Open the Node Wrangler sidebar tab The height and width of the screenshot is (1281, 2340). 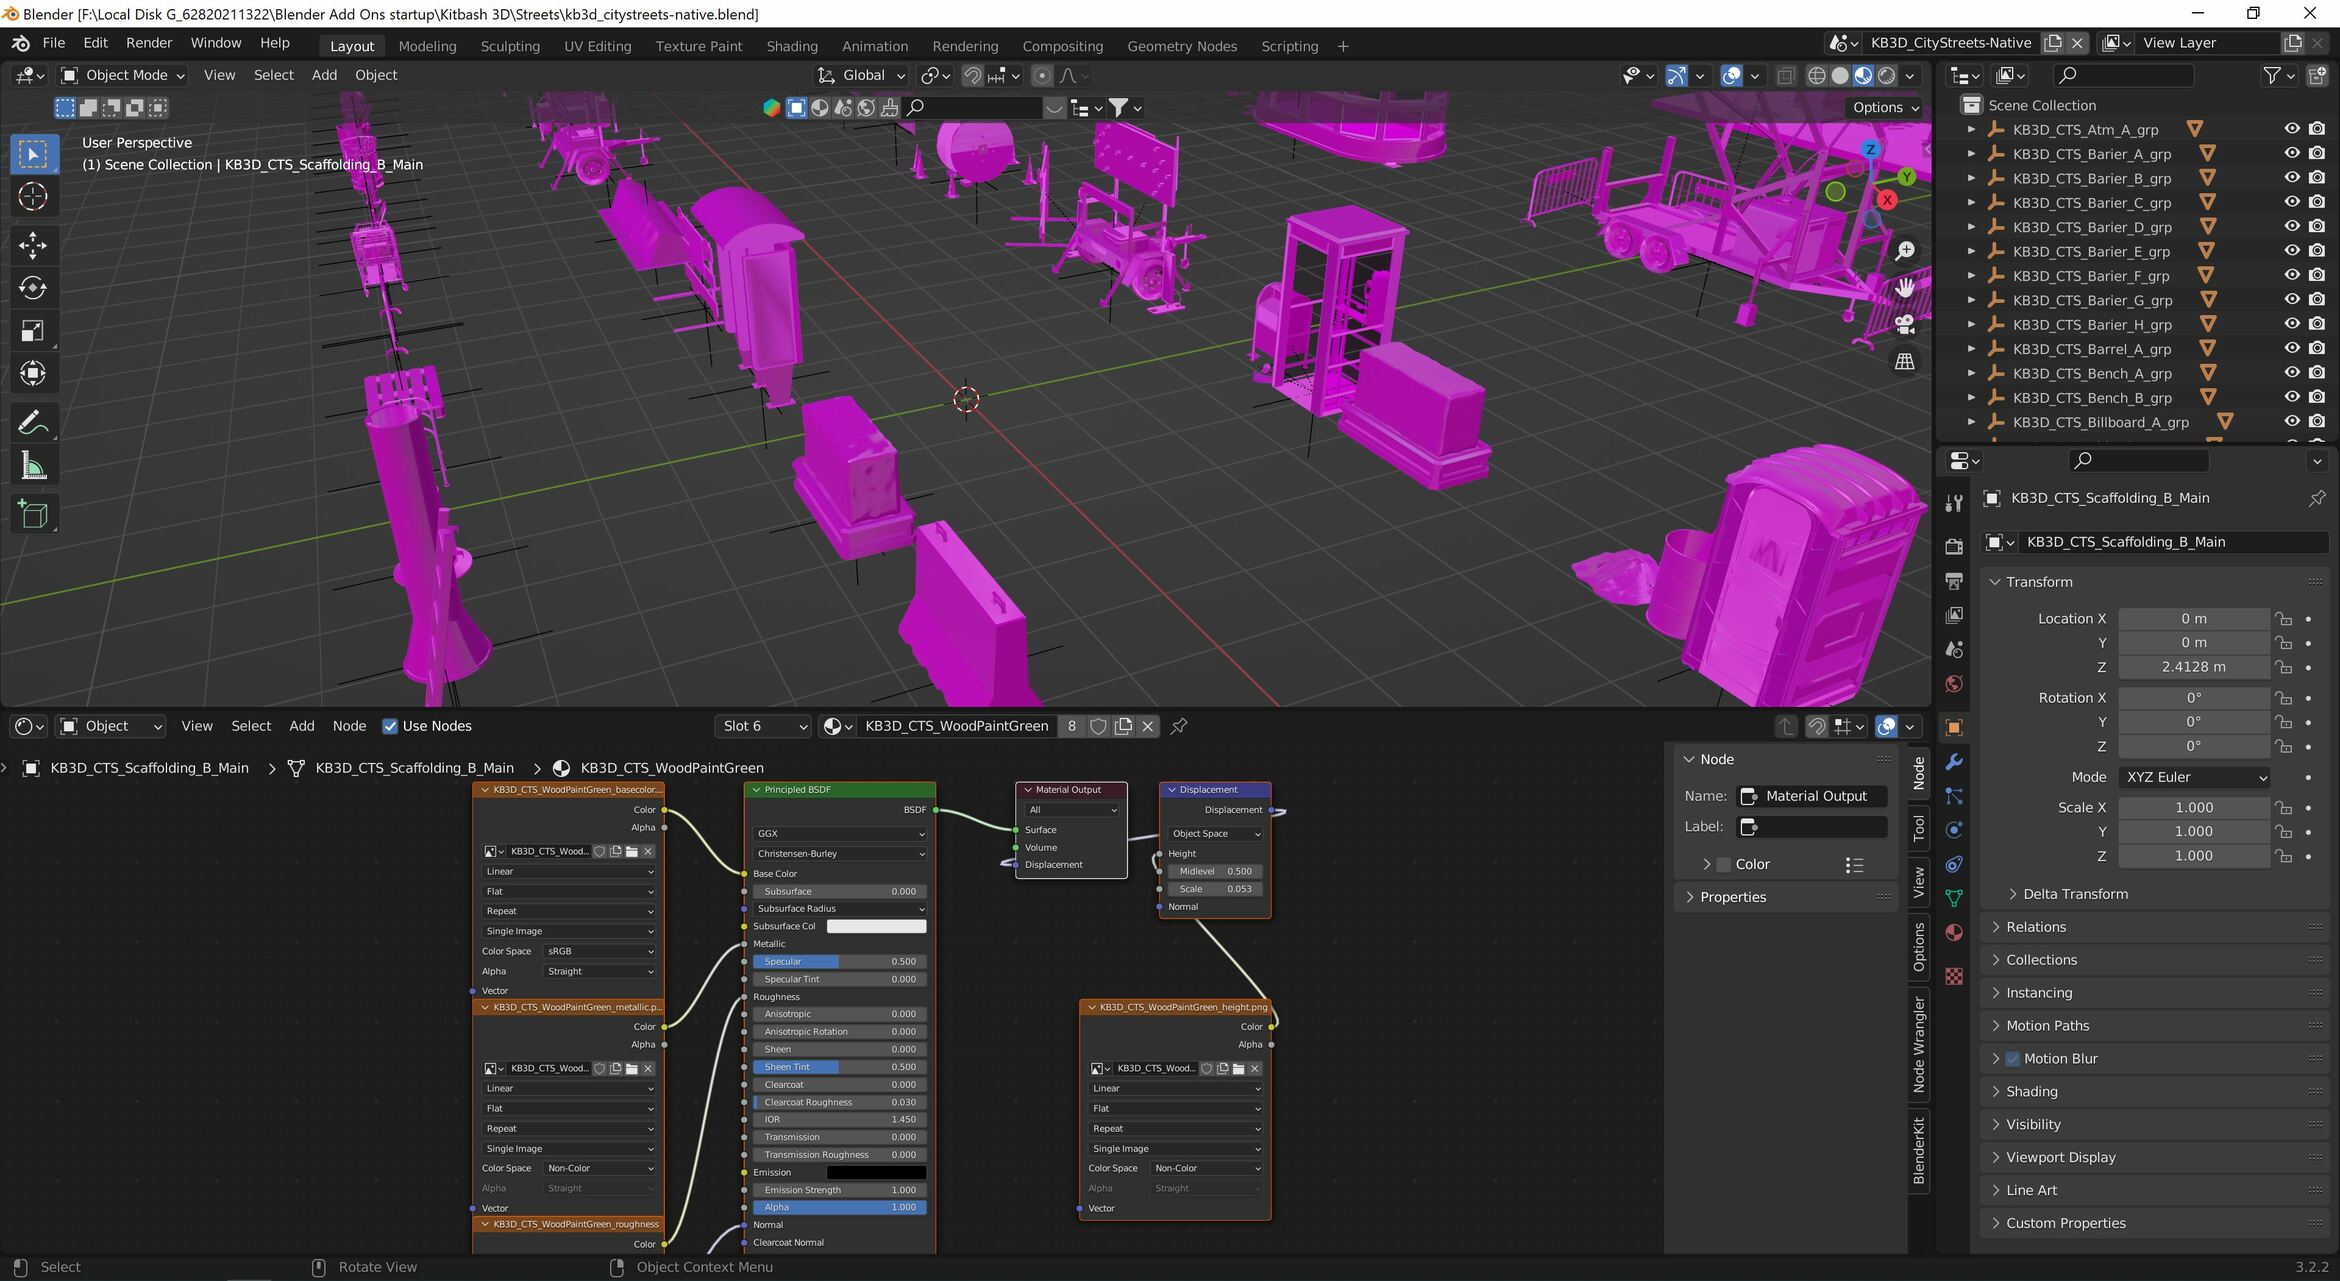[x=1918, y=1044]
